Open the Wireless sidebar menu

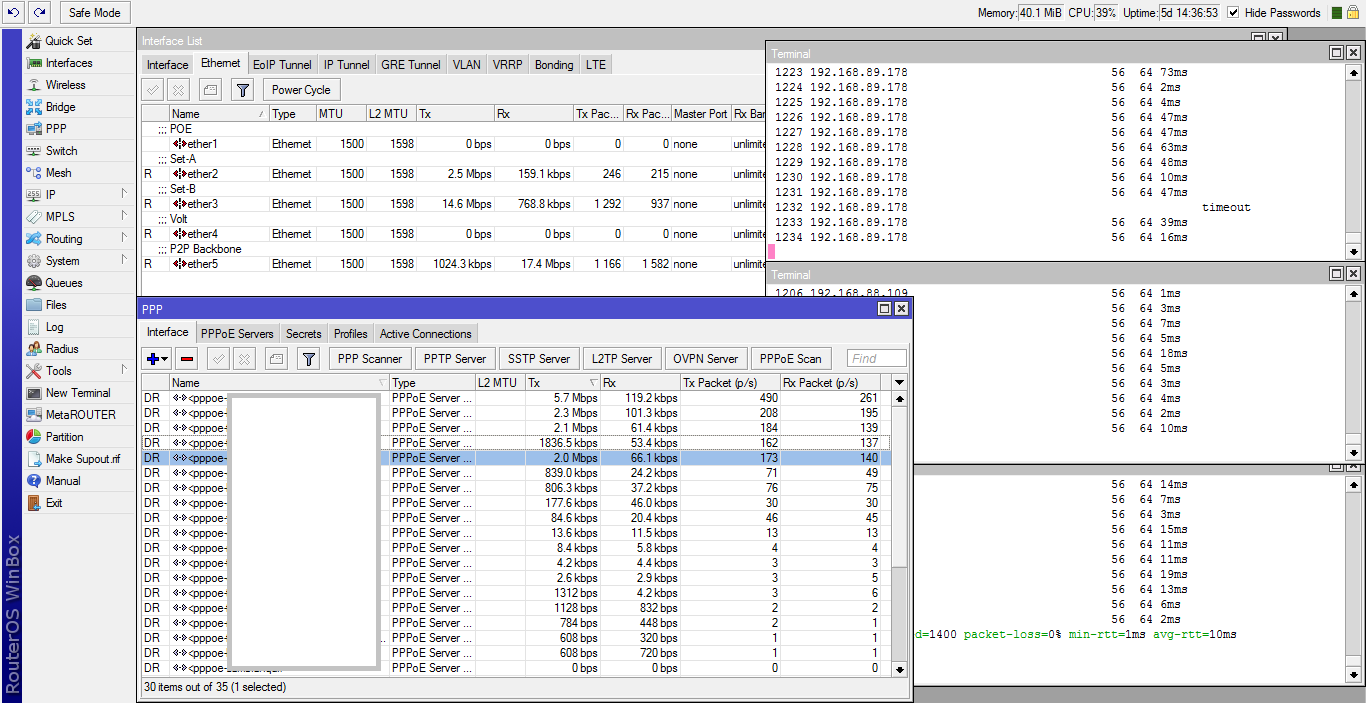65,85
